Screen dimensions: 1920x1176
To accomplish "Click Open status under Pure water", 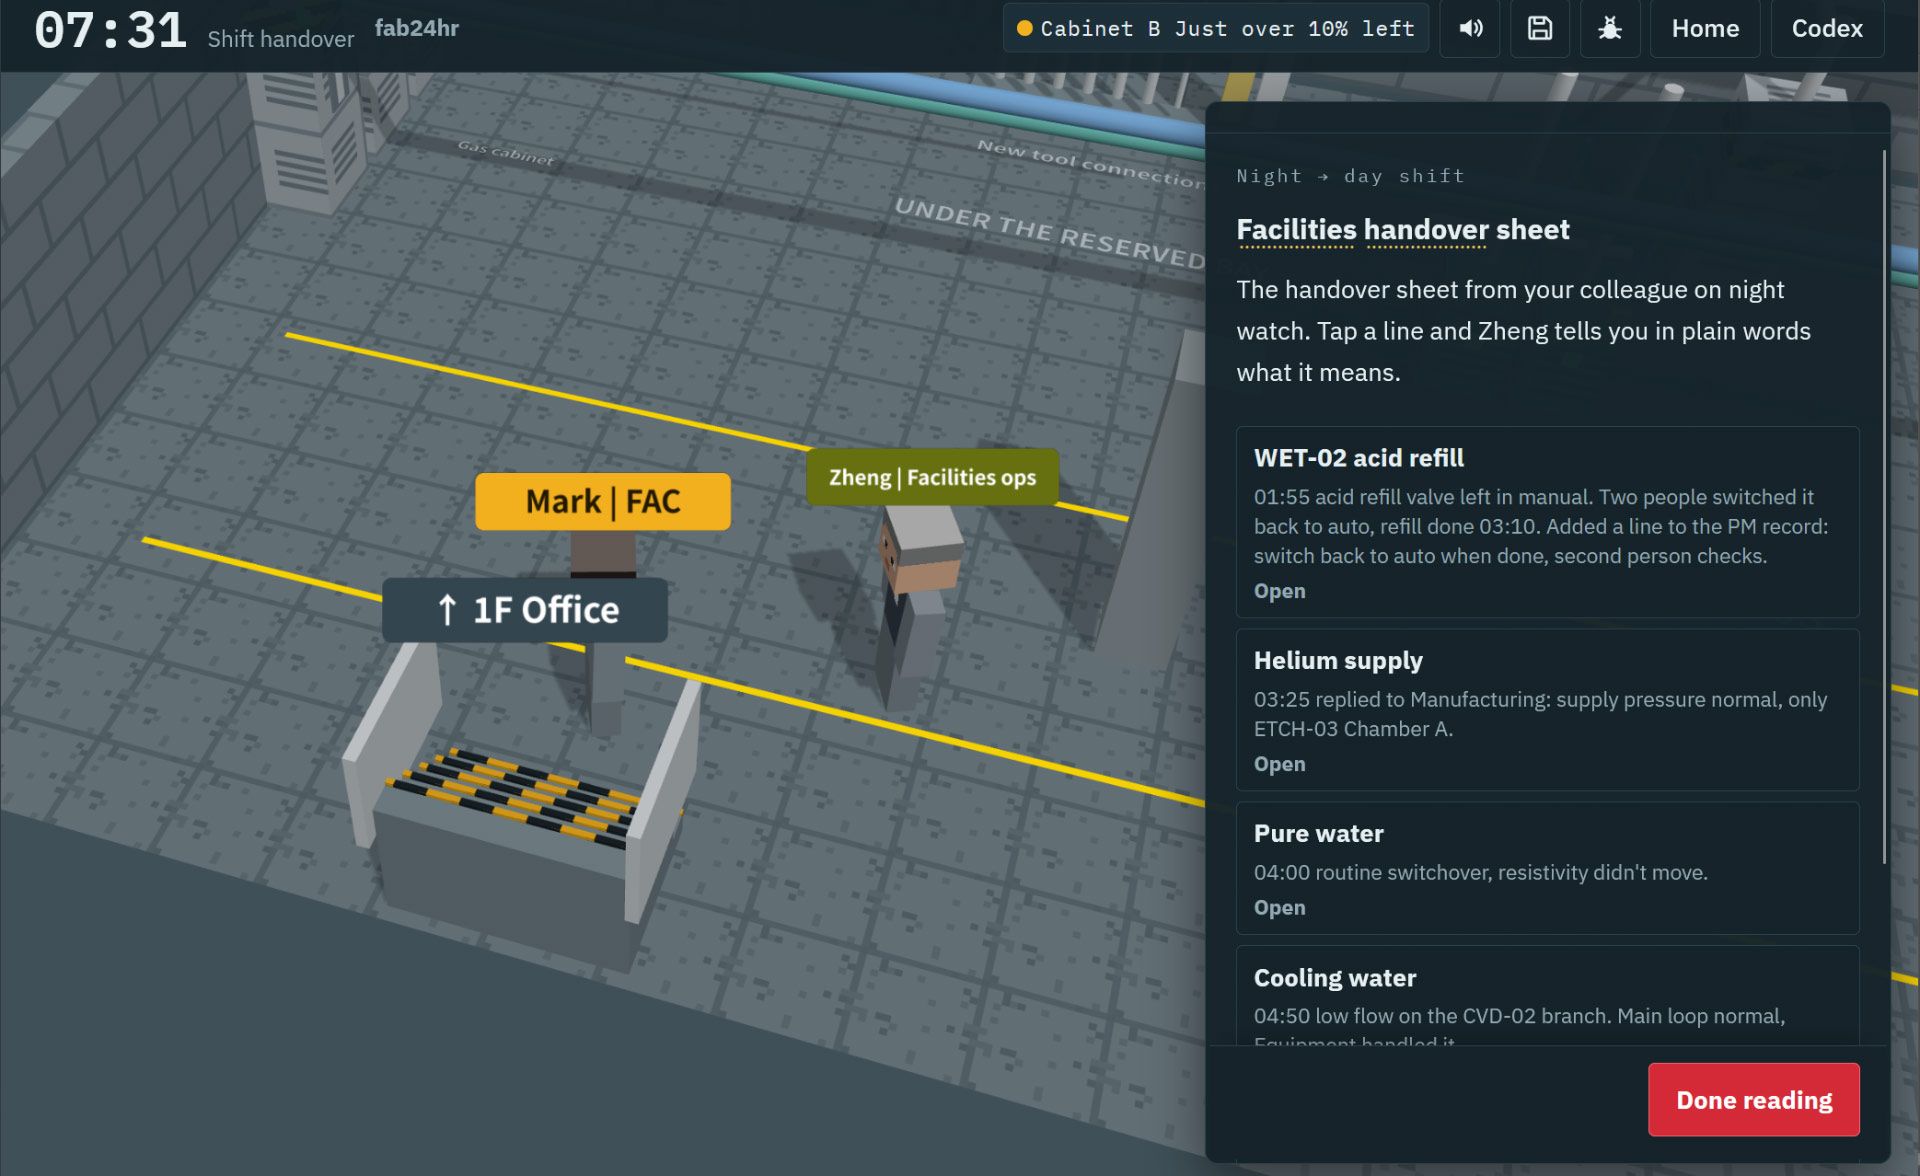I will point(1280,908).
